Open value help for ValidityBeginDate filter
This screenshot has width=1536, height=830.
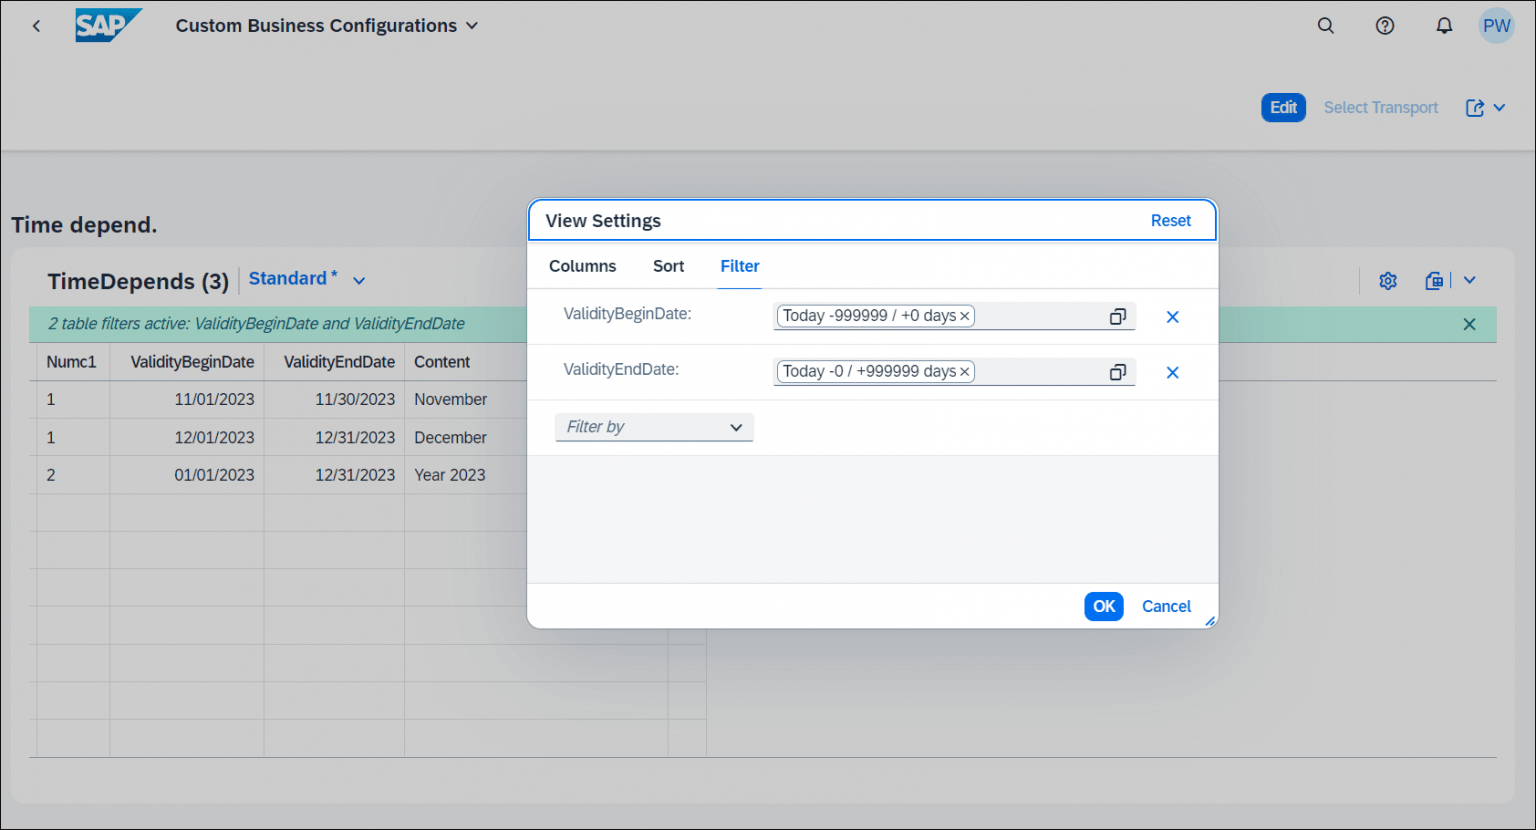tap(1117, 315)
